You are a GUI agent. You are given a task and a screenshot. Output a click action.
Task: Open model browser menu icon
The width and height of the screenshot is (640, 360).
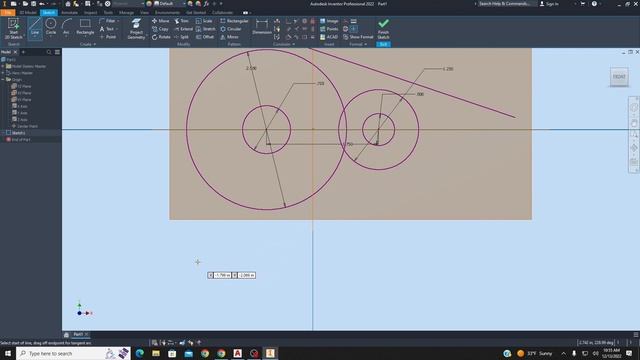coord(57,52)
